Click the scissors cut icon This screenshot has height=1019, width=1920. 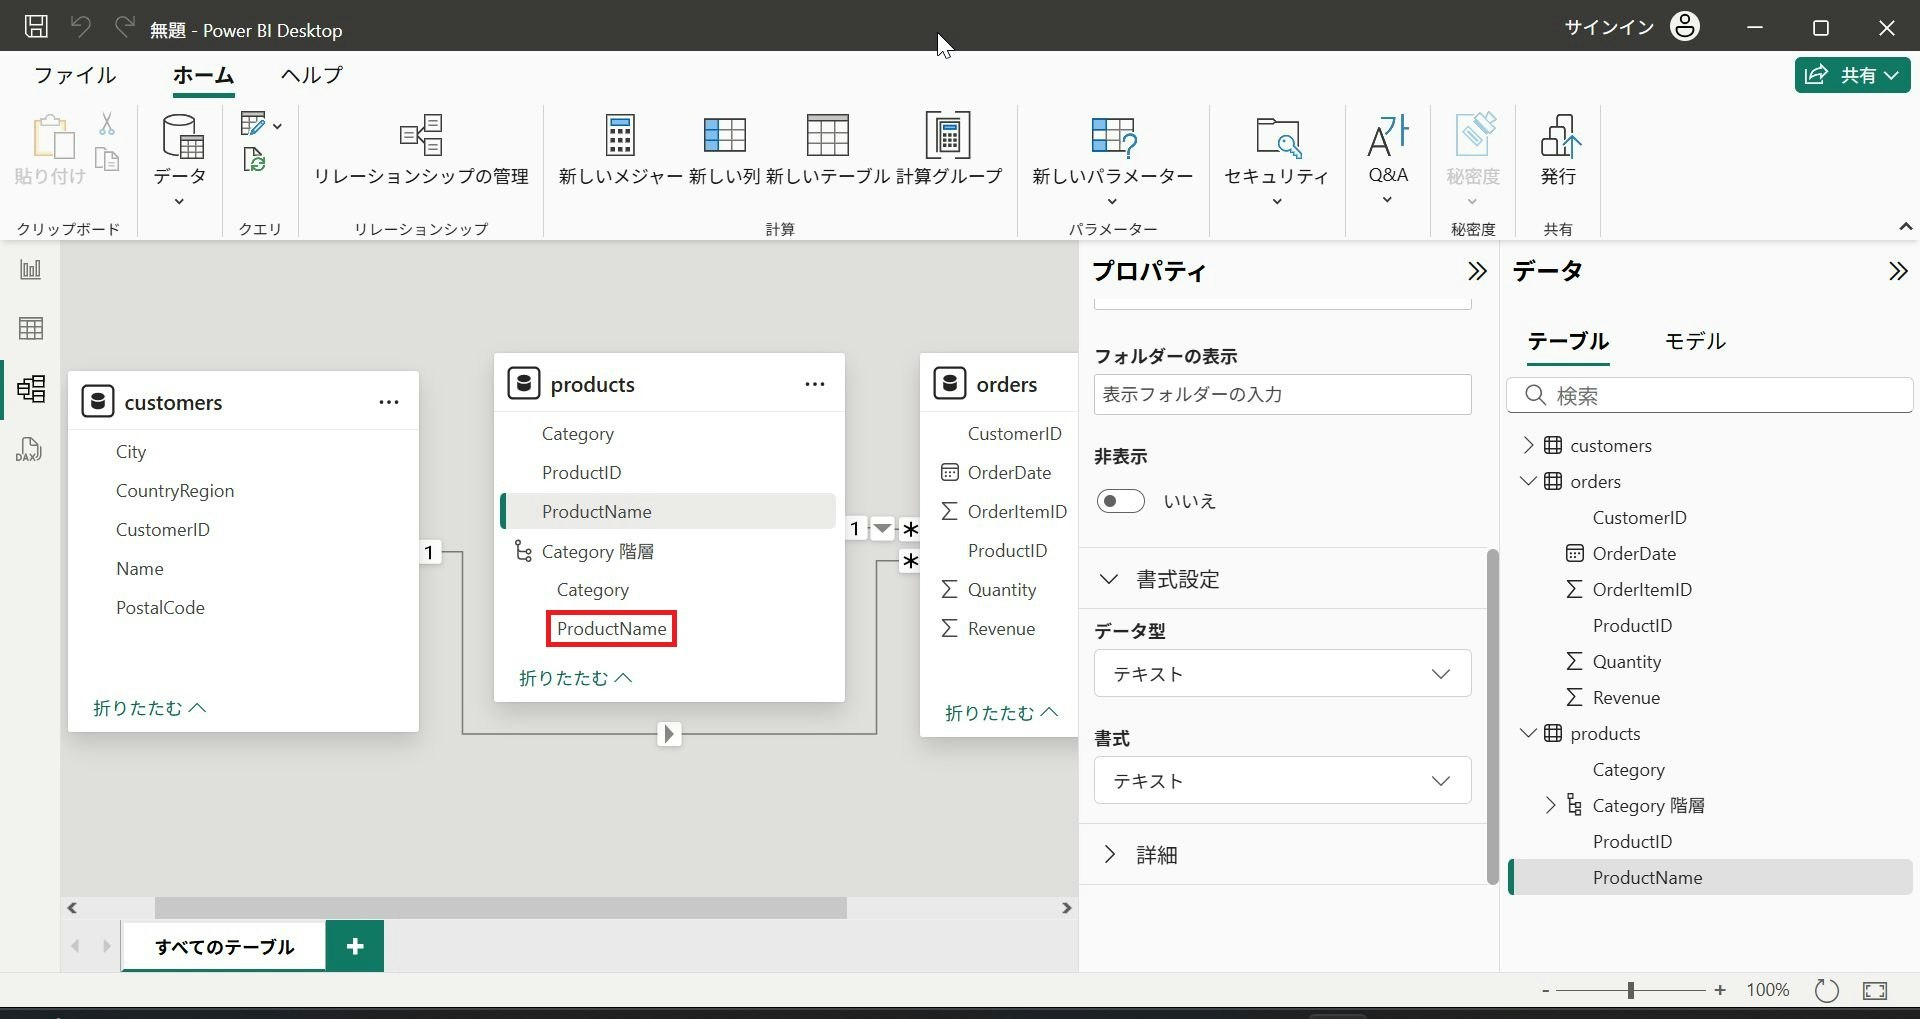pos(107,123)
